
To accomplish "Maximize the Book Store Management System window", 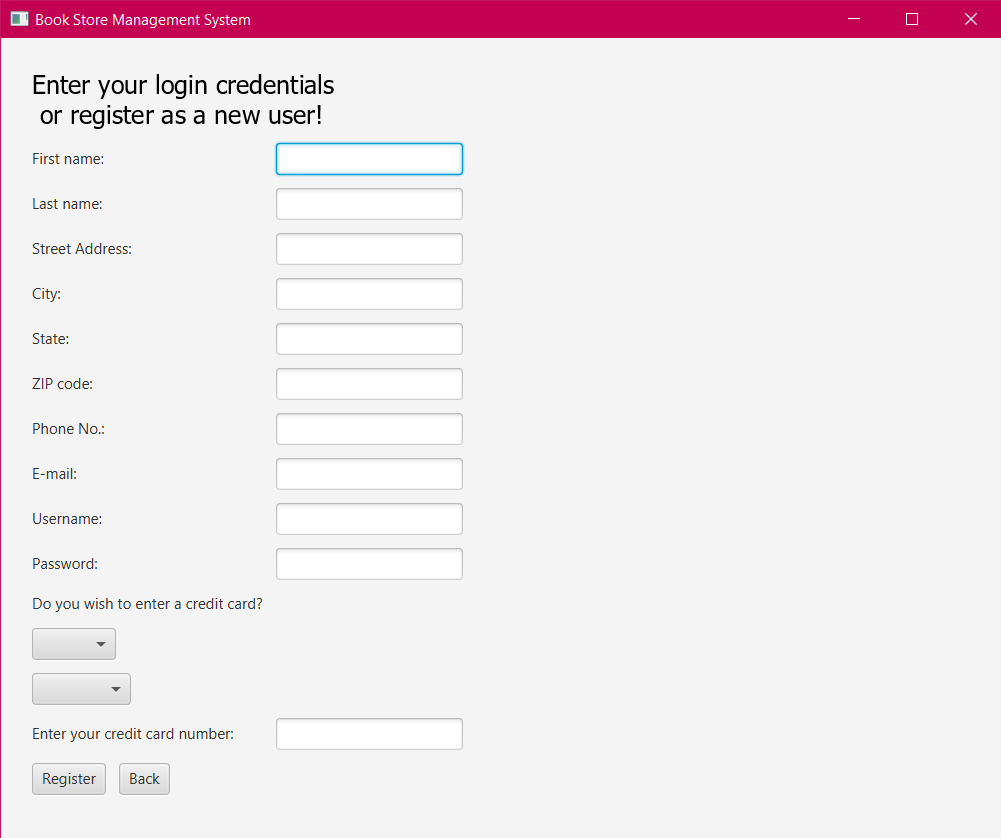I will [912, 19].
